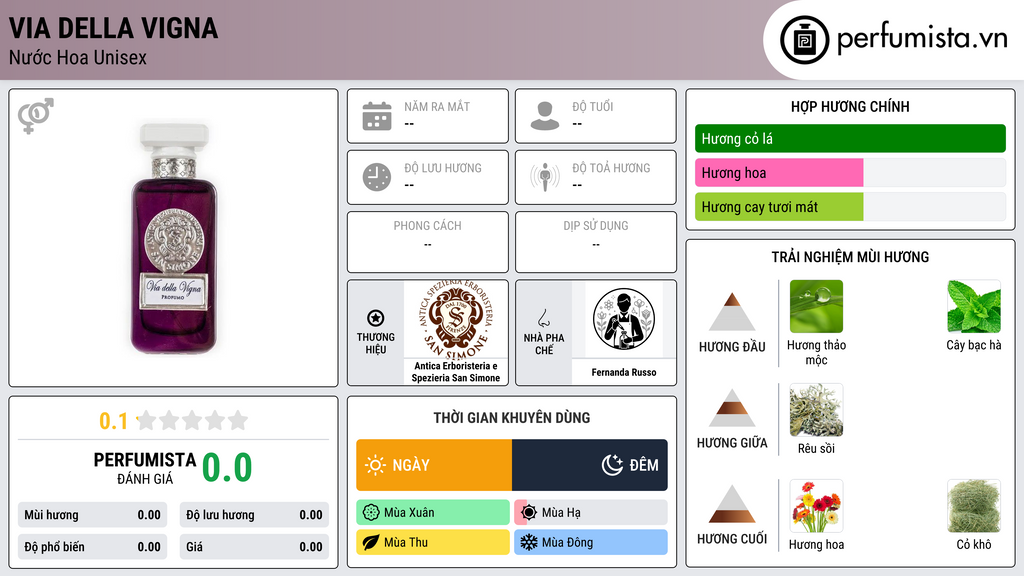Click the Dịp sử dụng info box

596,242
